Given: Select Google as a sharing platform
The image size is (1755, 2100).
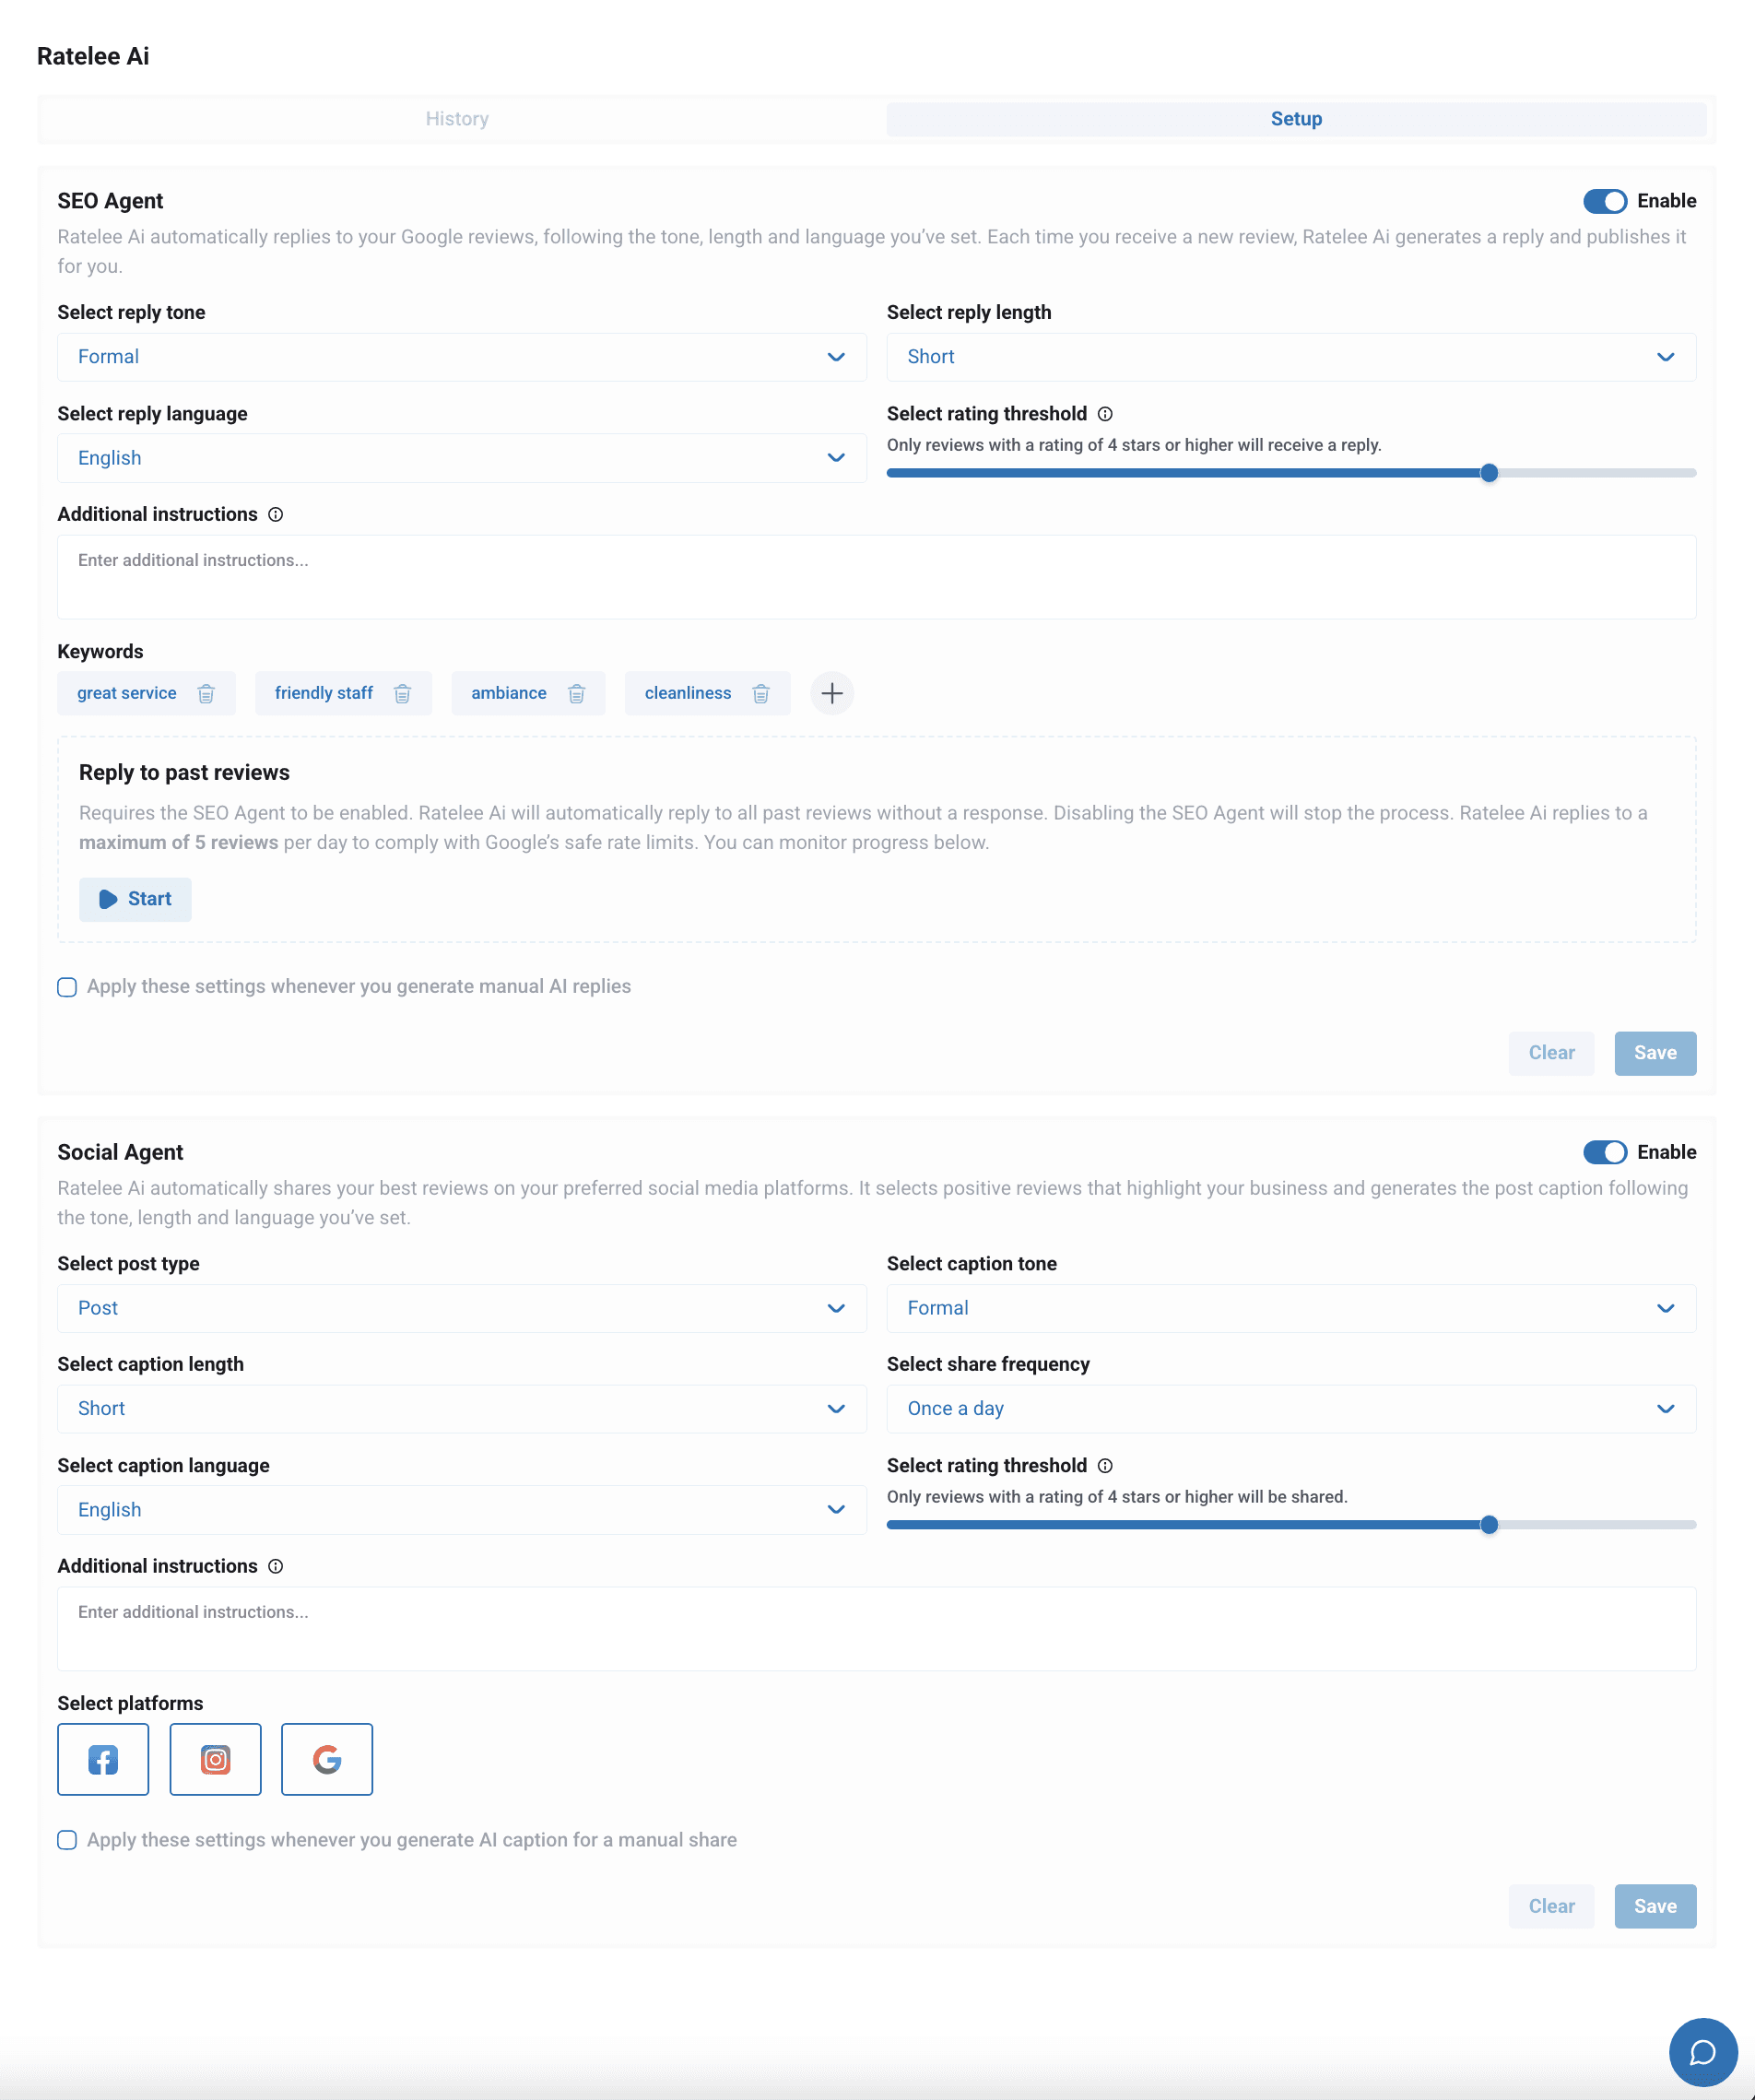Looking at the screenshot, I should click(x=327, y=1760).
